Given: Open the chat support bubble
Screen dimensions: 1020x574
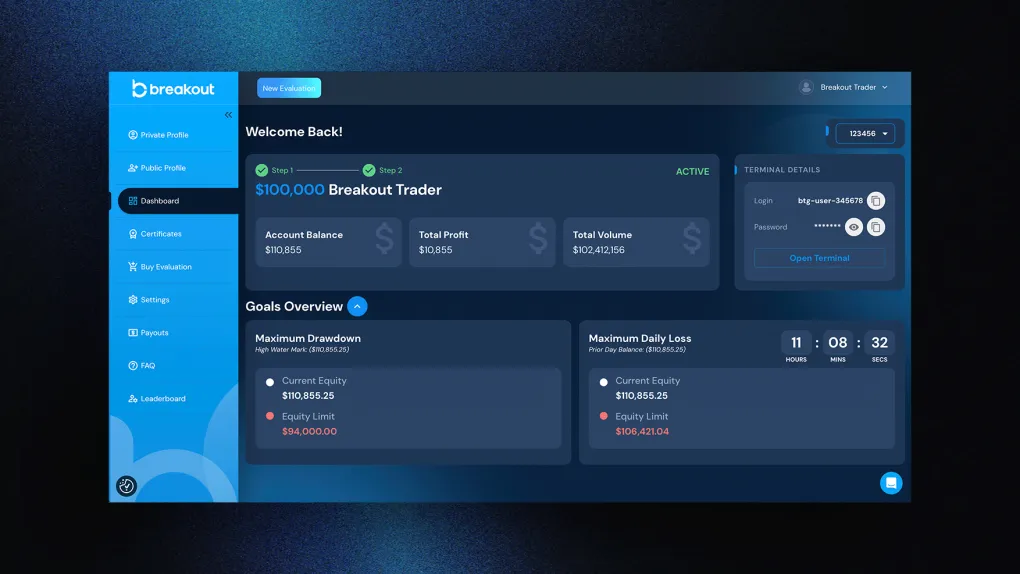Looking at the screenshot, I should pyautogui.click(x=891, y=483).
